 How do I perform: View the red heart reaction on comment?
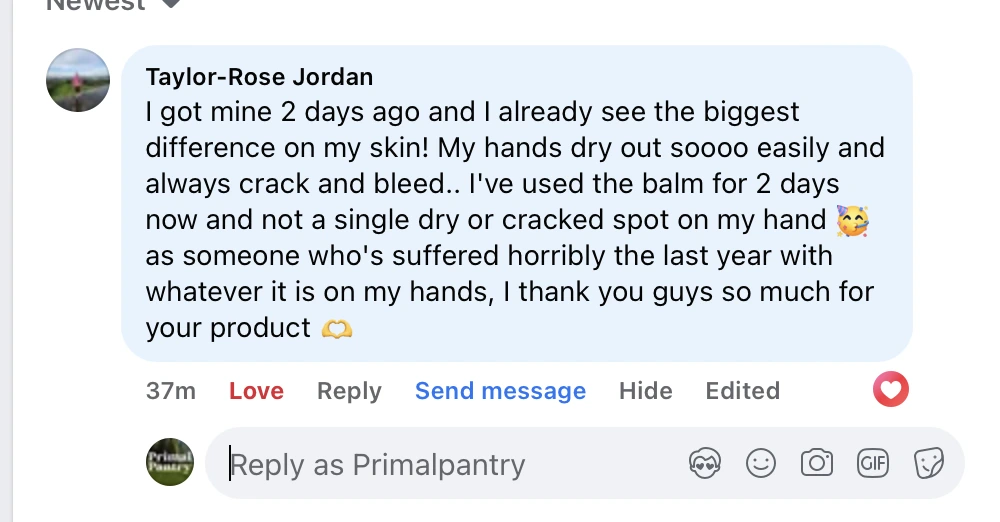coord(891,389)
